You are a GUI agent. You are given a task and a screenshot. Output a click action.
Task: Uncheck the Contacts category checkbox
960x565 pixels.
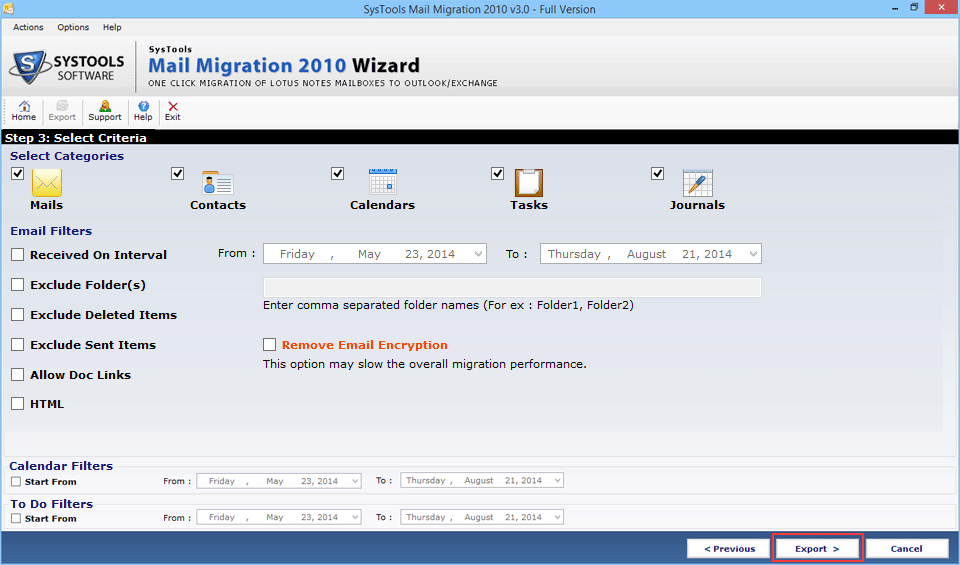coord(178,174)
